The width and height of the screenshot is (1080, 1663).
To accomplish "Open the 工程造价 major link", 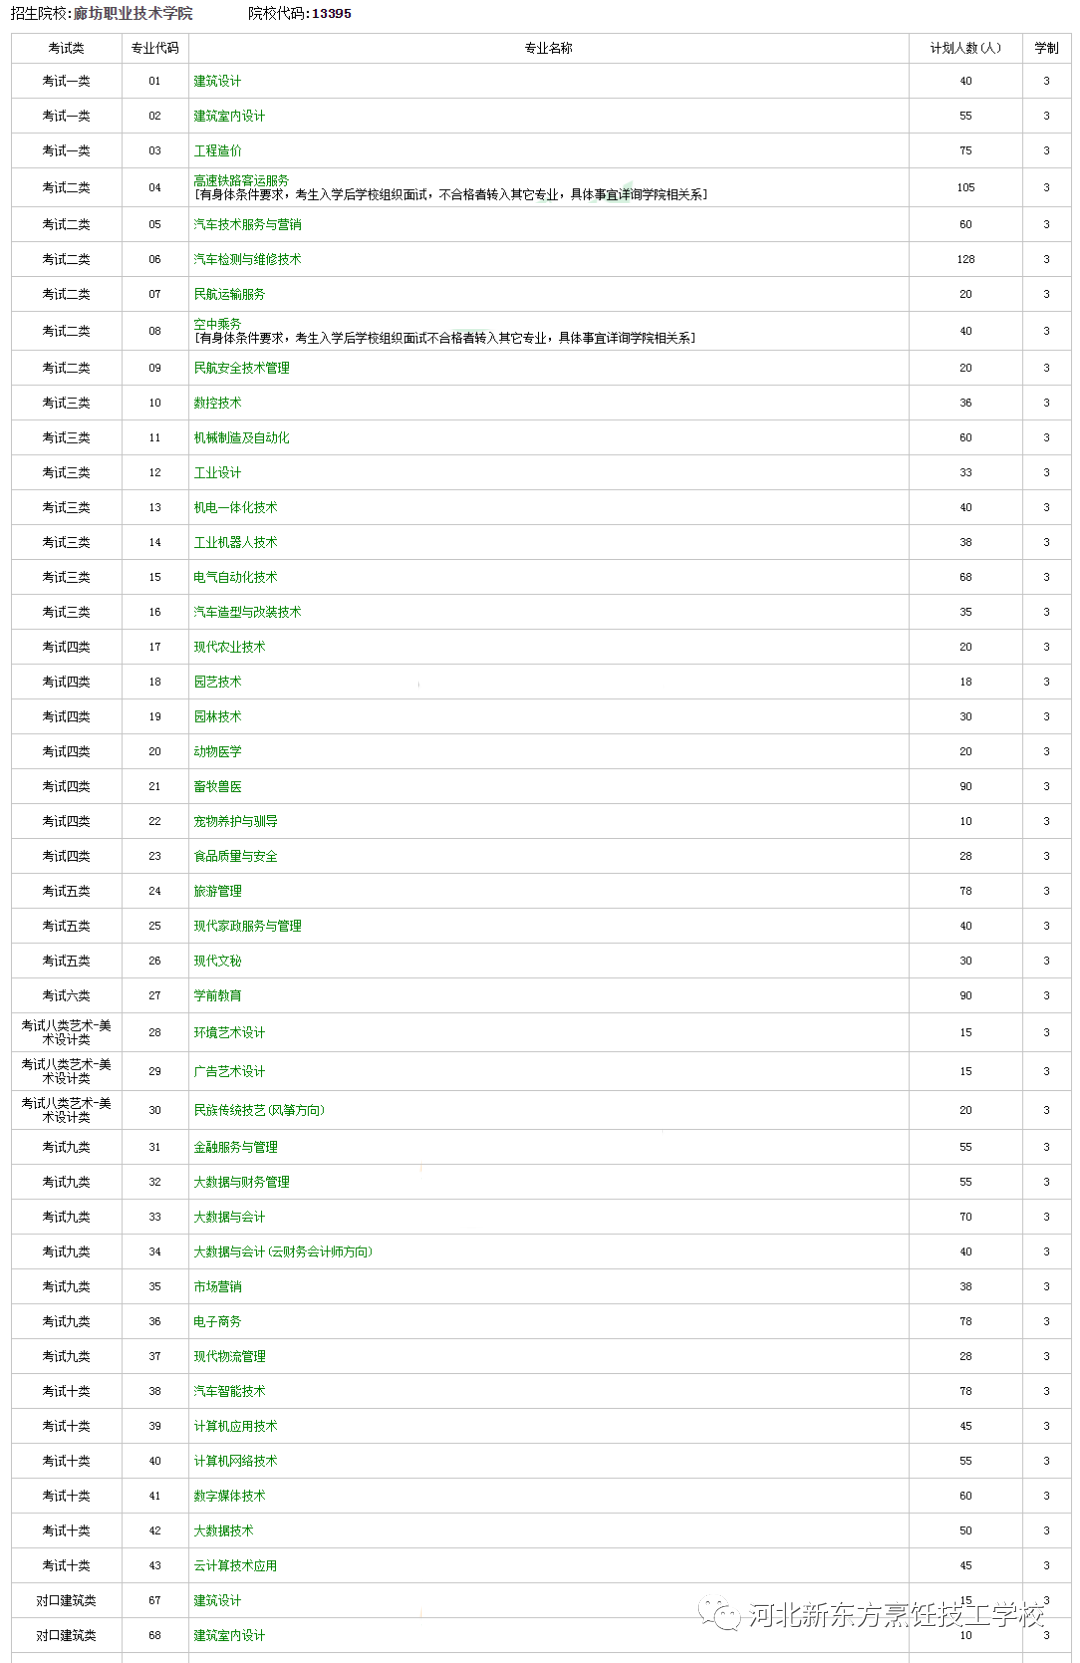I will [217, 151].
